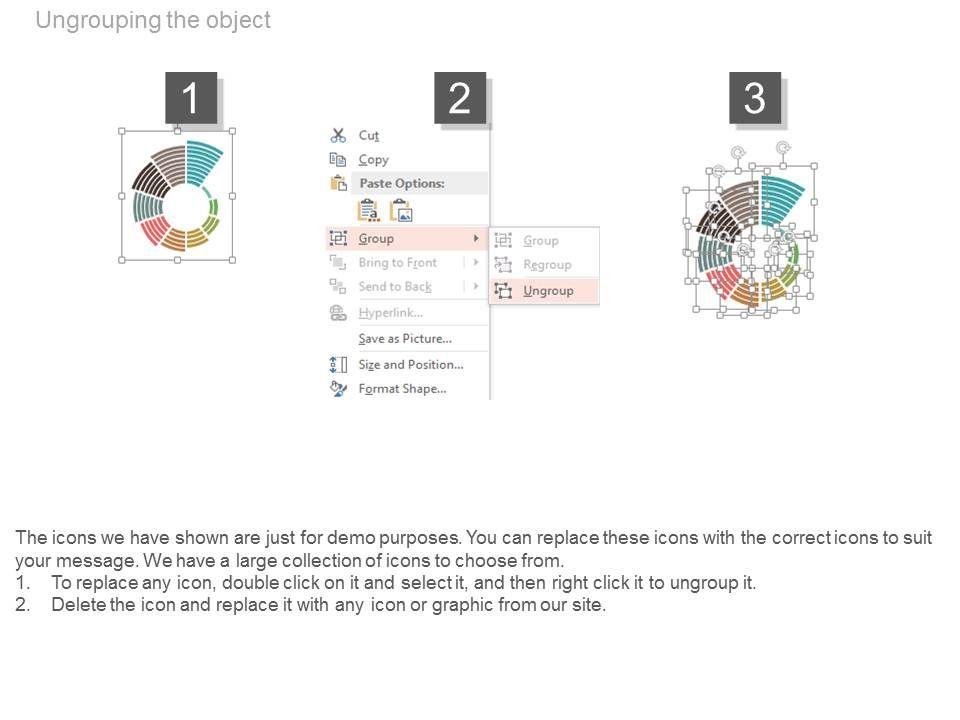
Task: Expand the Bring to Front arrow
Action: [476, 263]
